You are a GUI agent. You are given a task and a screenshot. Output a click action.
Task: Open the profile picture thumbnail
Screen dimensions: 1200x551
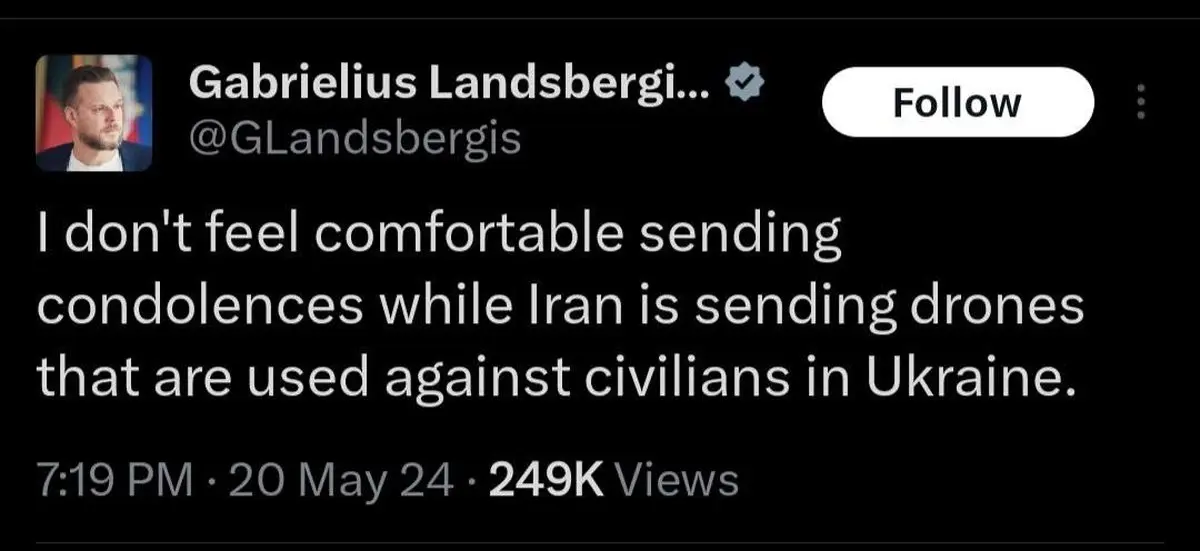94,113
